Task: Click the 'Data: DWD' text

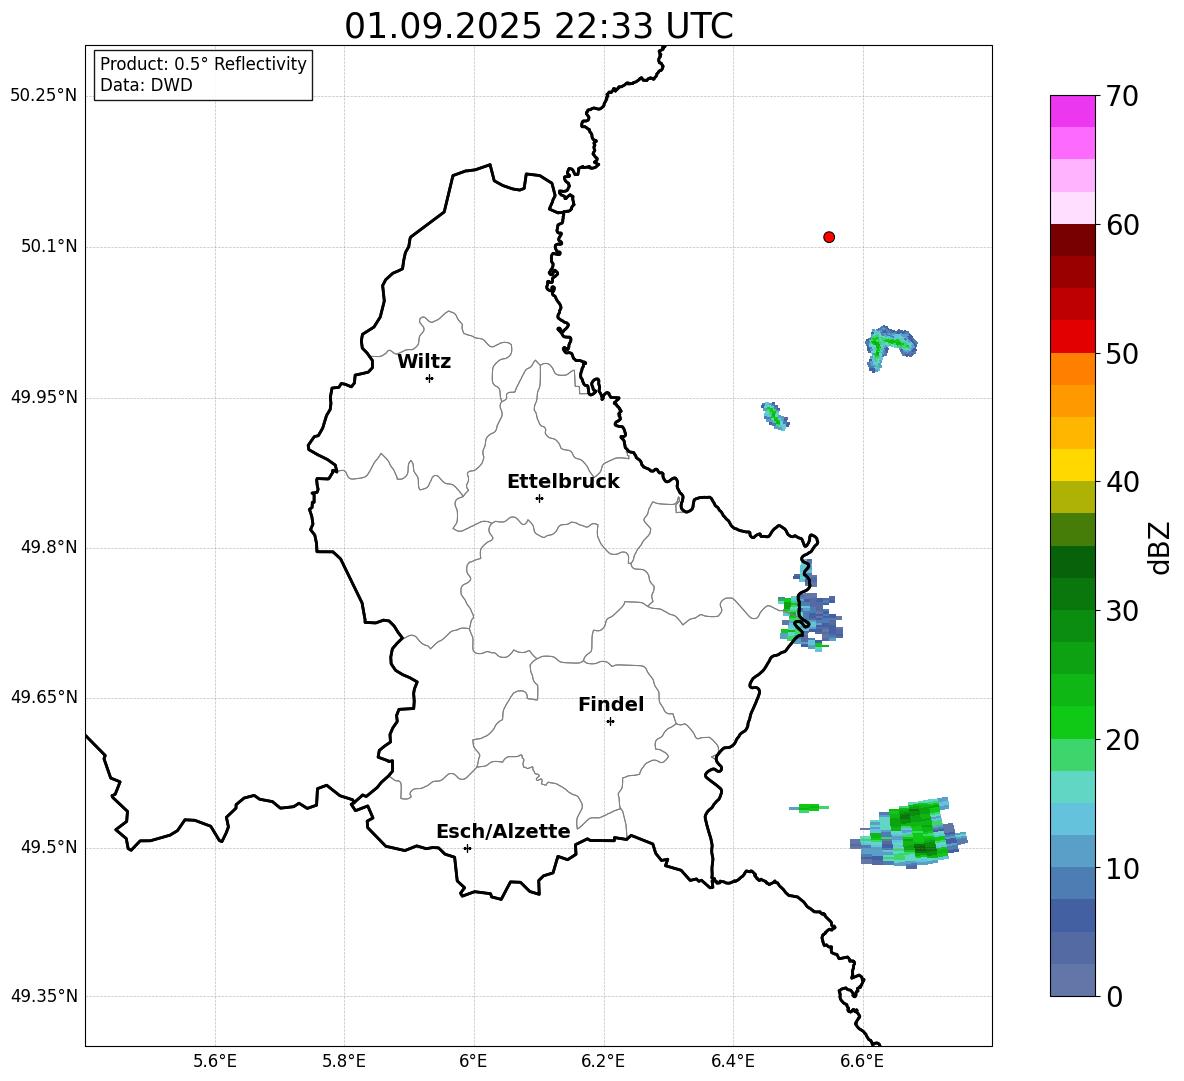Action: tap(146, 85)
